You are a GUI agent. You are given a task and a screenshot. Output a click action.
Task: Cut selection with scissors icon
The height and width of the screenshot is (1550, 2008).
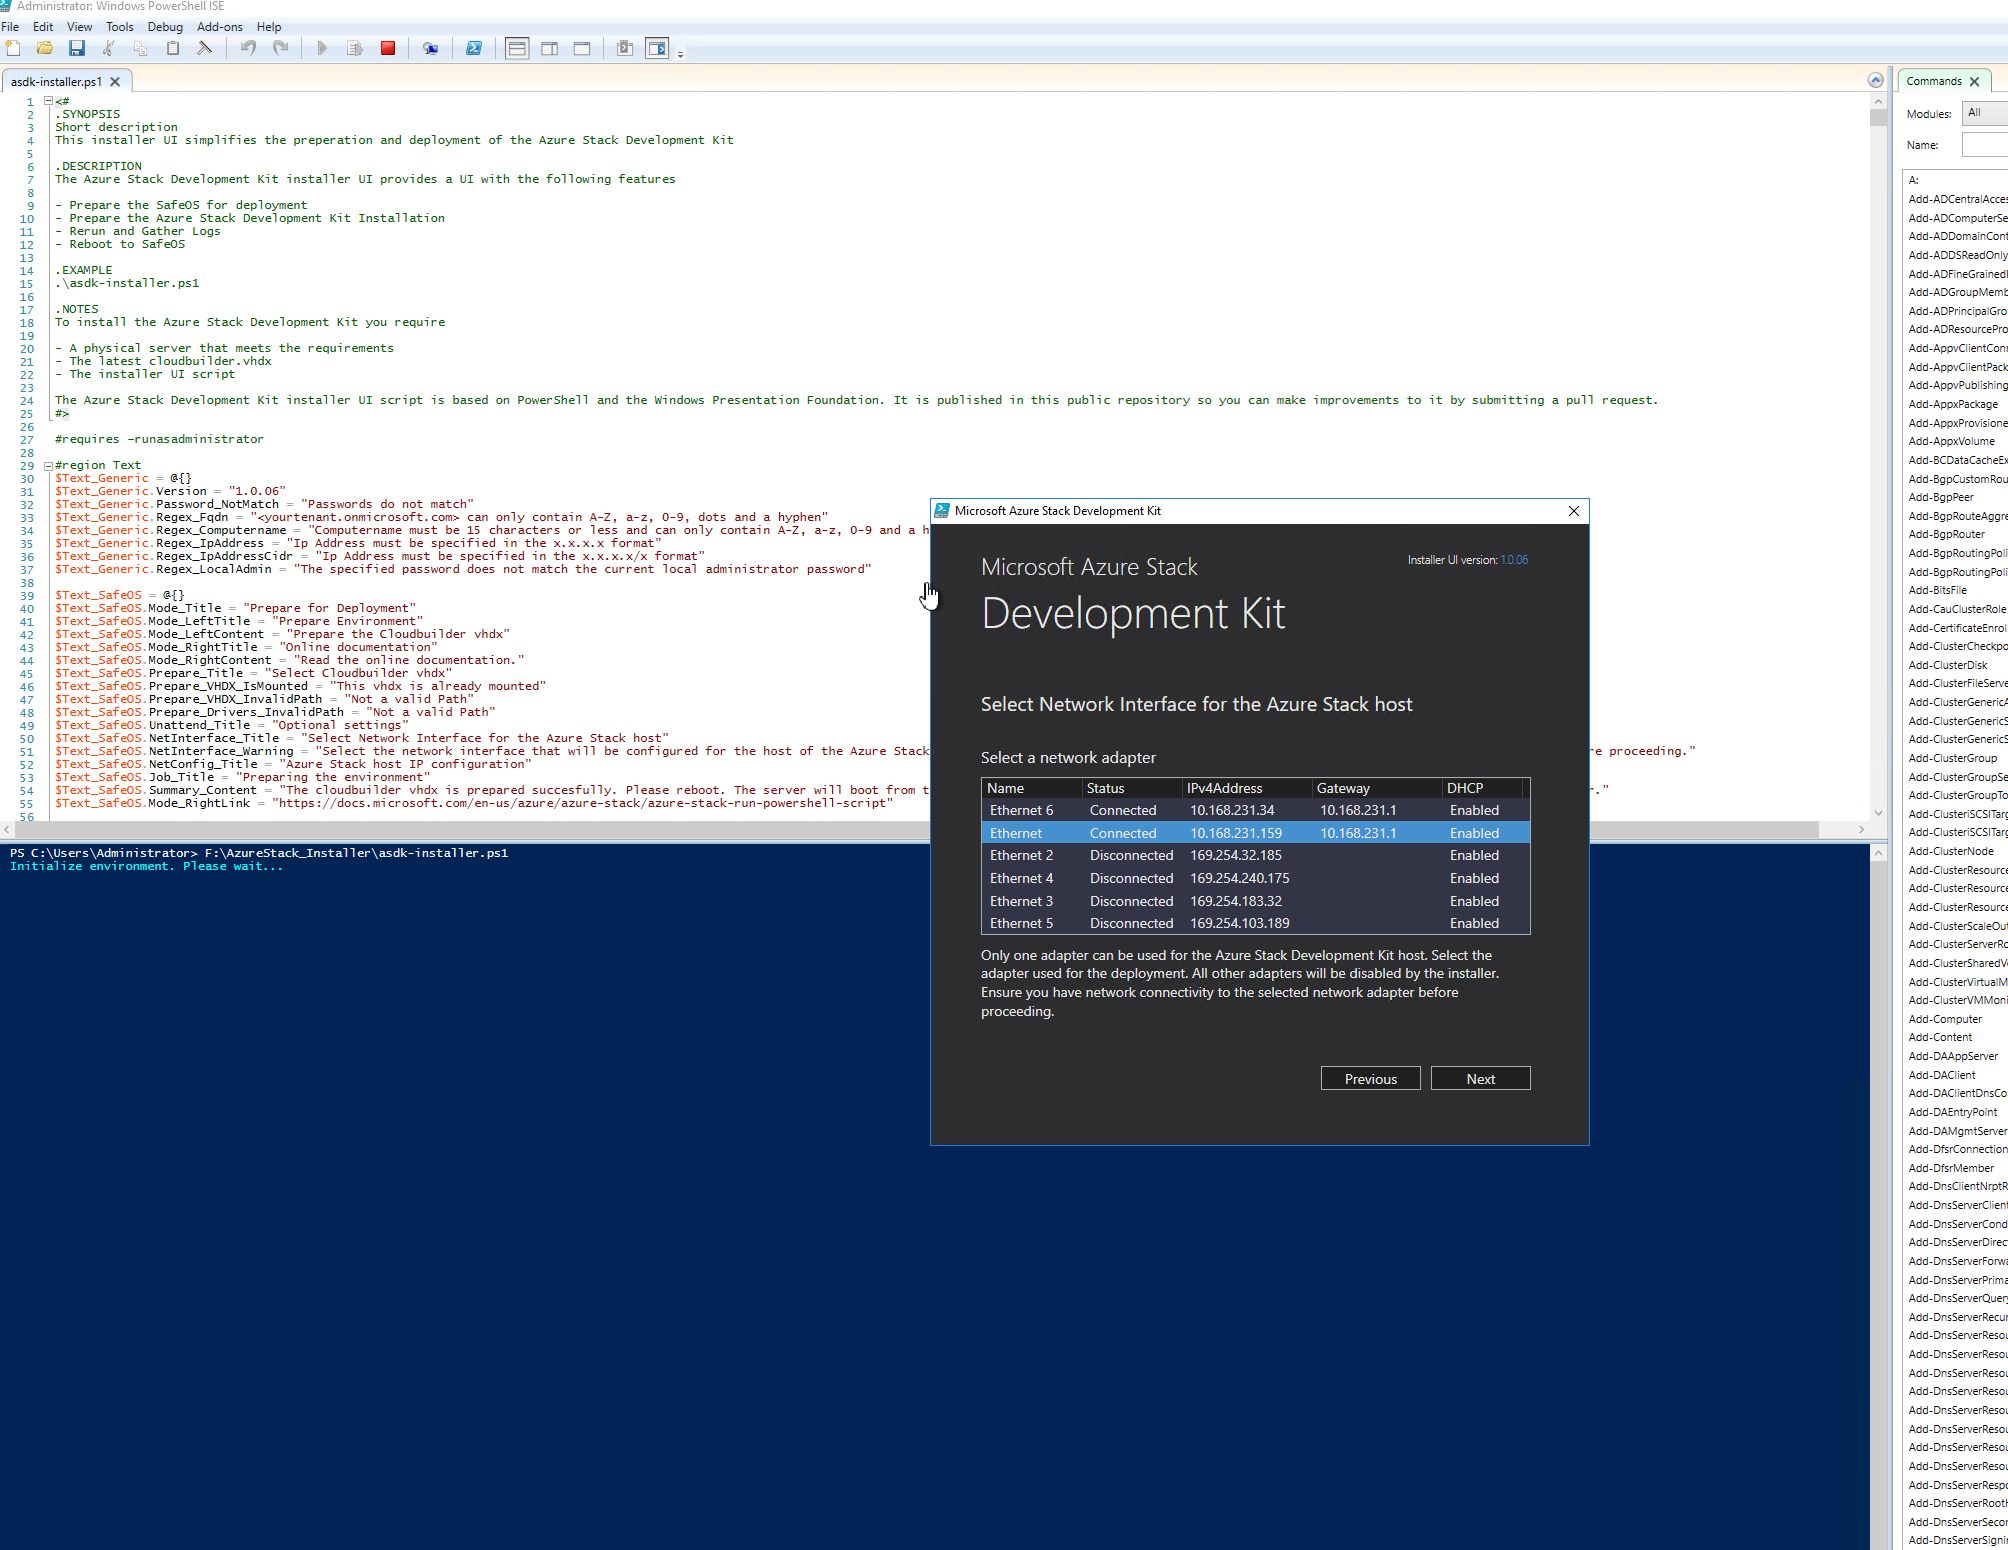pos(109,48)
